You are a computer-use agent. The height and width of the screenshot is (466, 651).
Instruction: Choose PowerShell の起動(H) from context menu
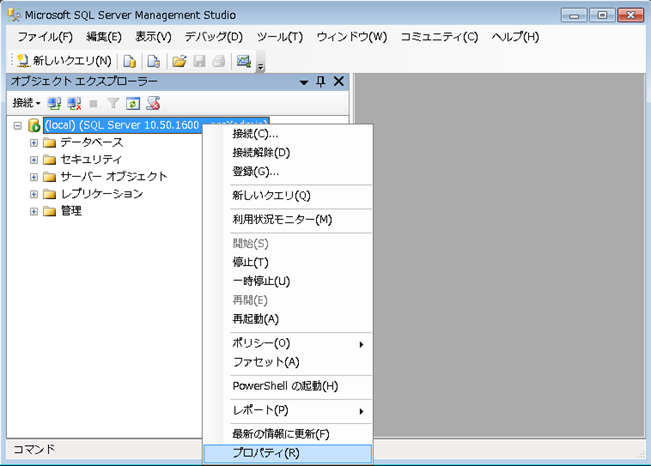(288, 386)
